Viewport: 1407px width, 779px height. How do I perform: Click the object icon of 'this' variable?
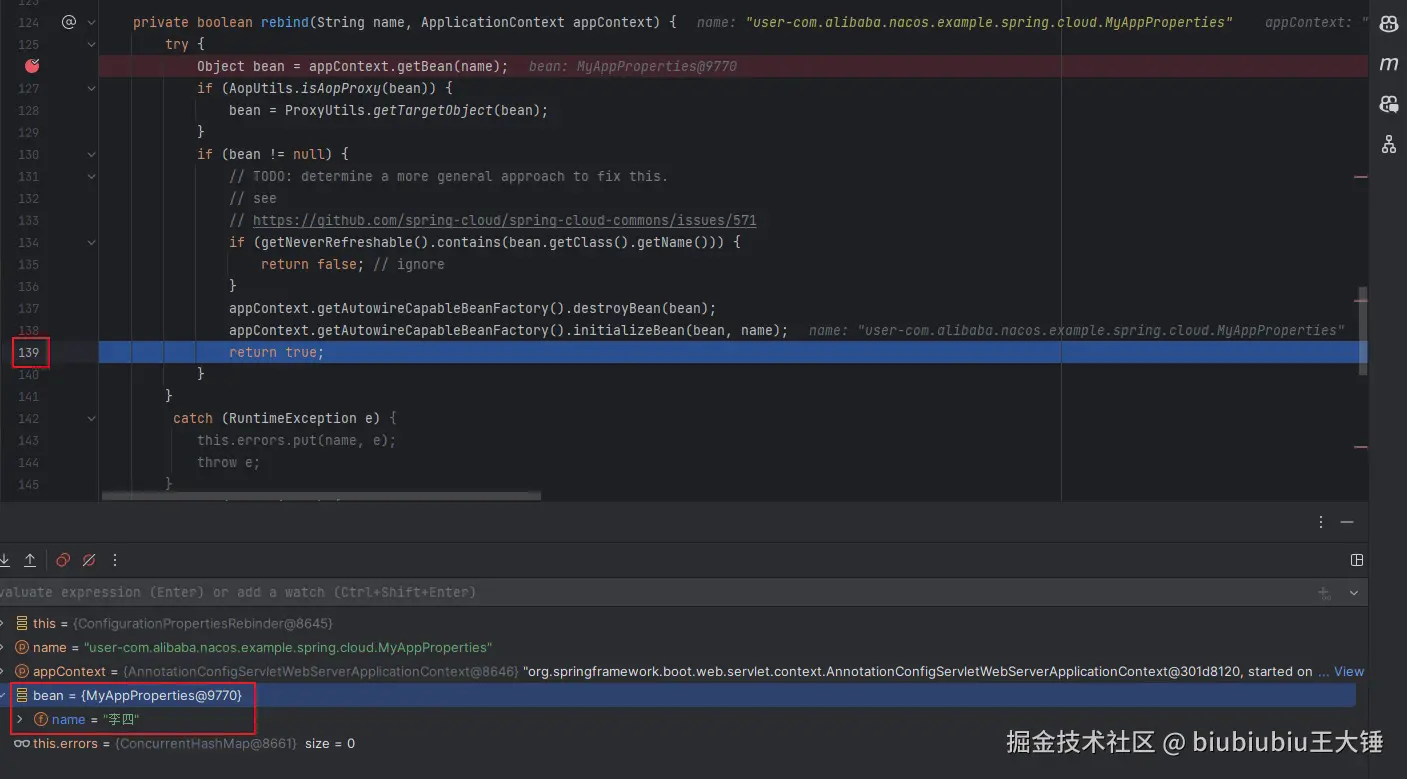[x=22, y=623]
